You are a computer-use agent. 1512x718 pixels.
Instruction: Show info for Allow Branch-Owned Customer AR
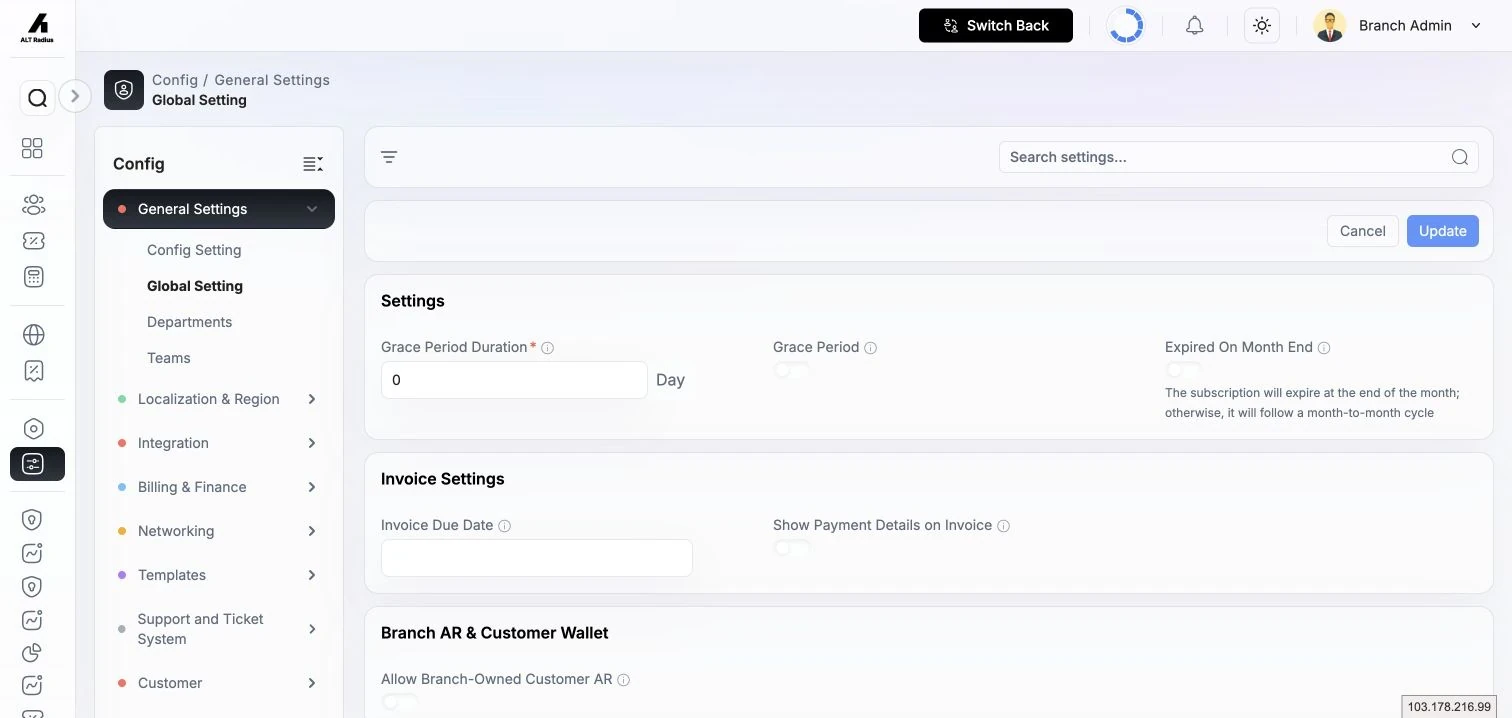pyautogui.click(x=623, y=680)
